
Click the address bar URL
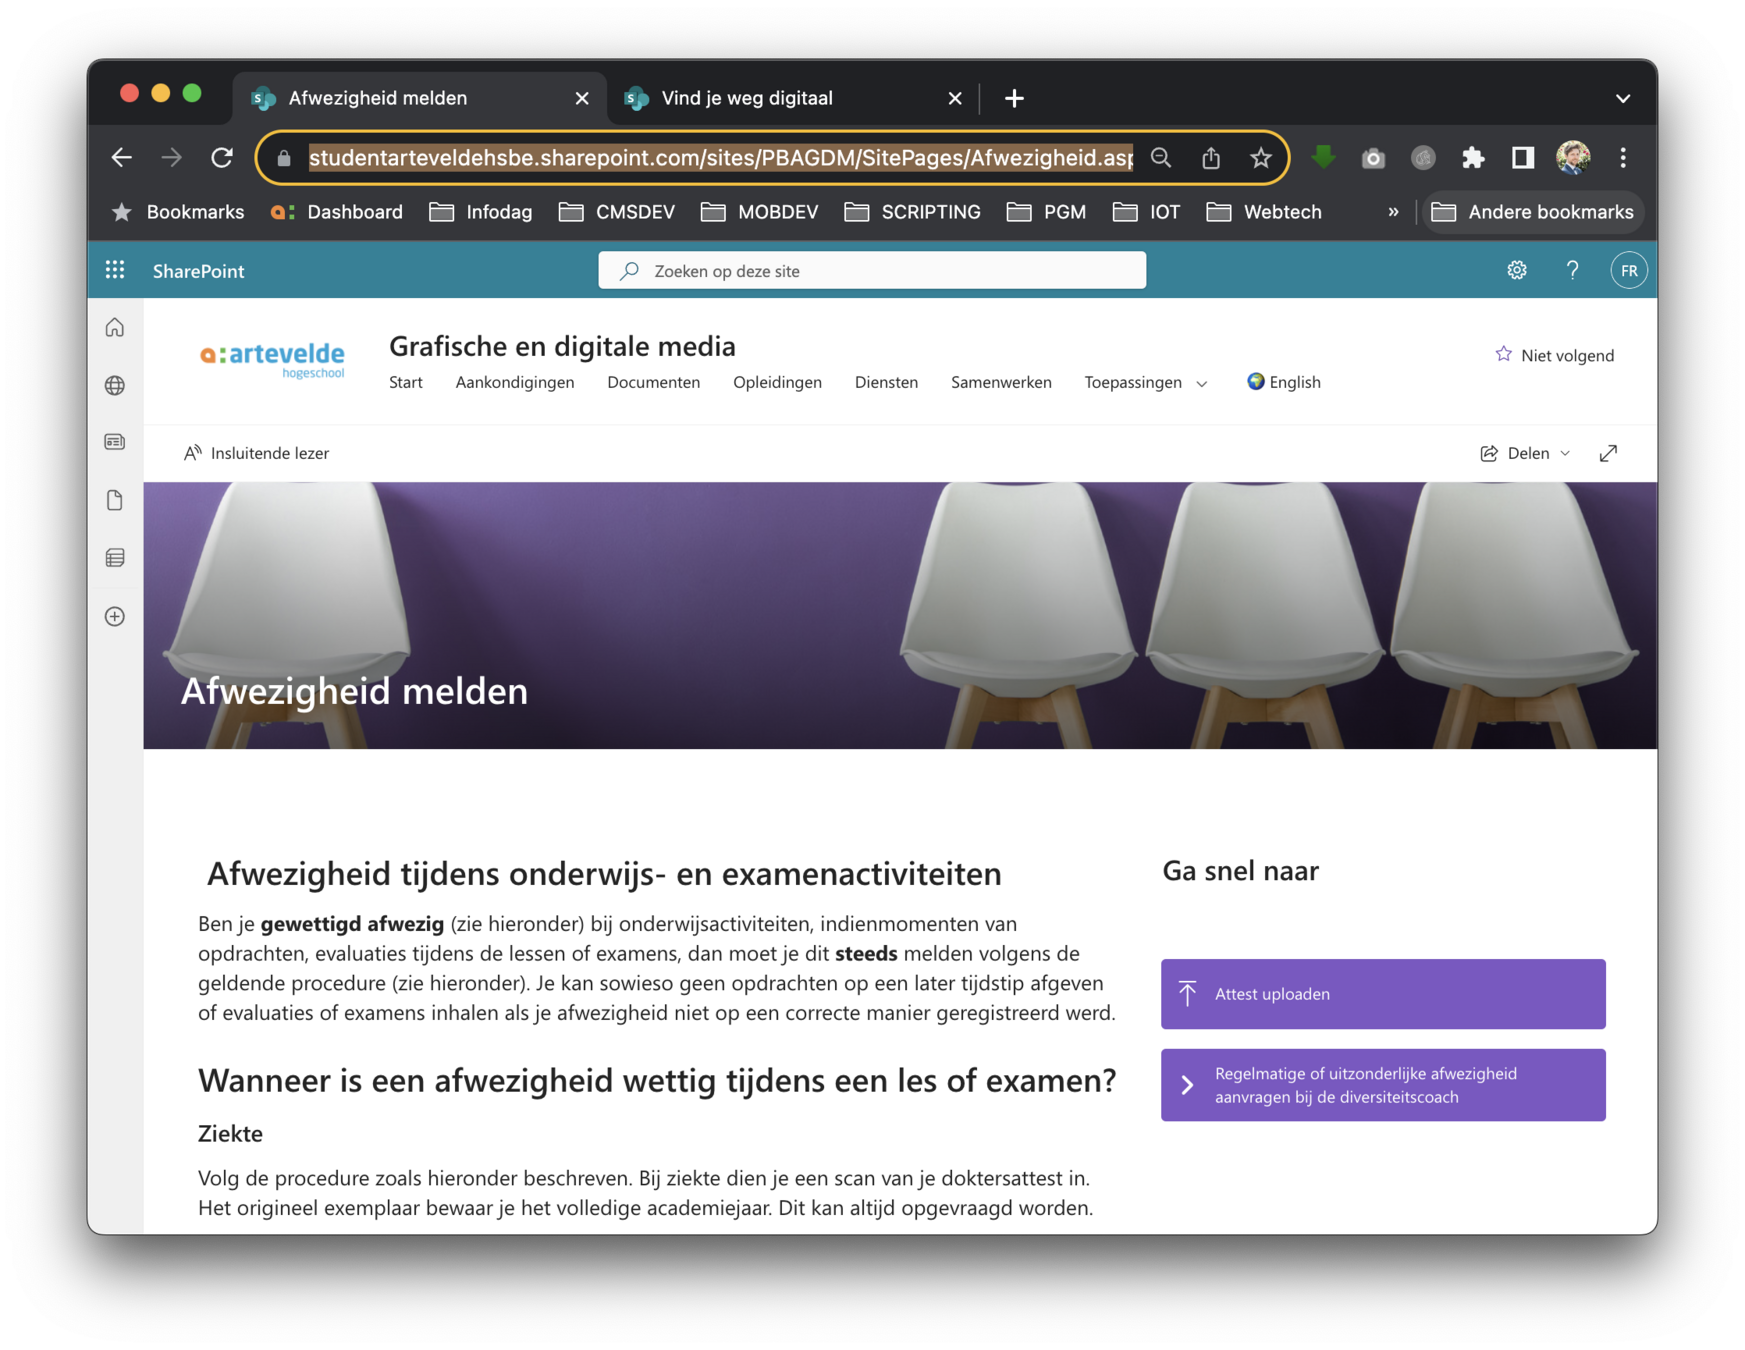[720, 158]
